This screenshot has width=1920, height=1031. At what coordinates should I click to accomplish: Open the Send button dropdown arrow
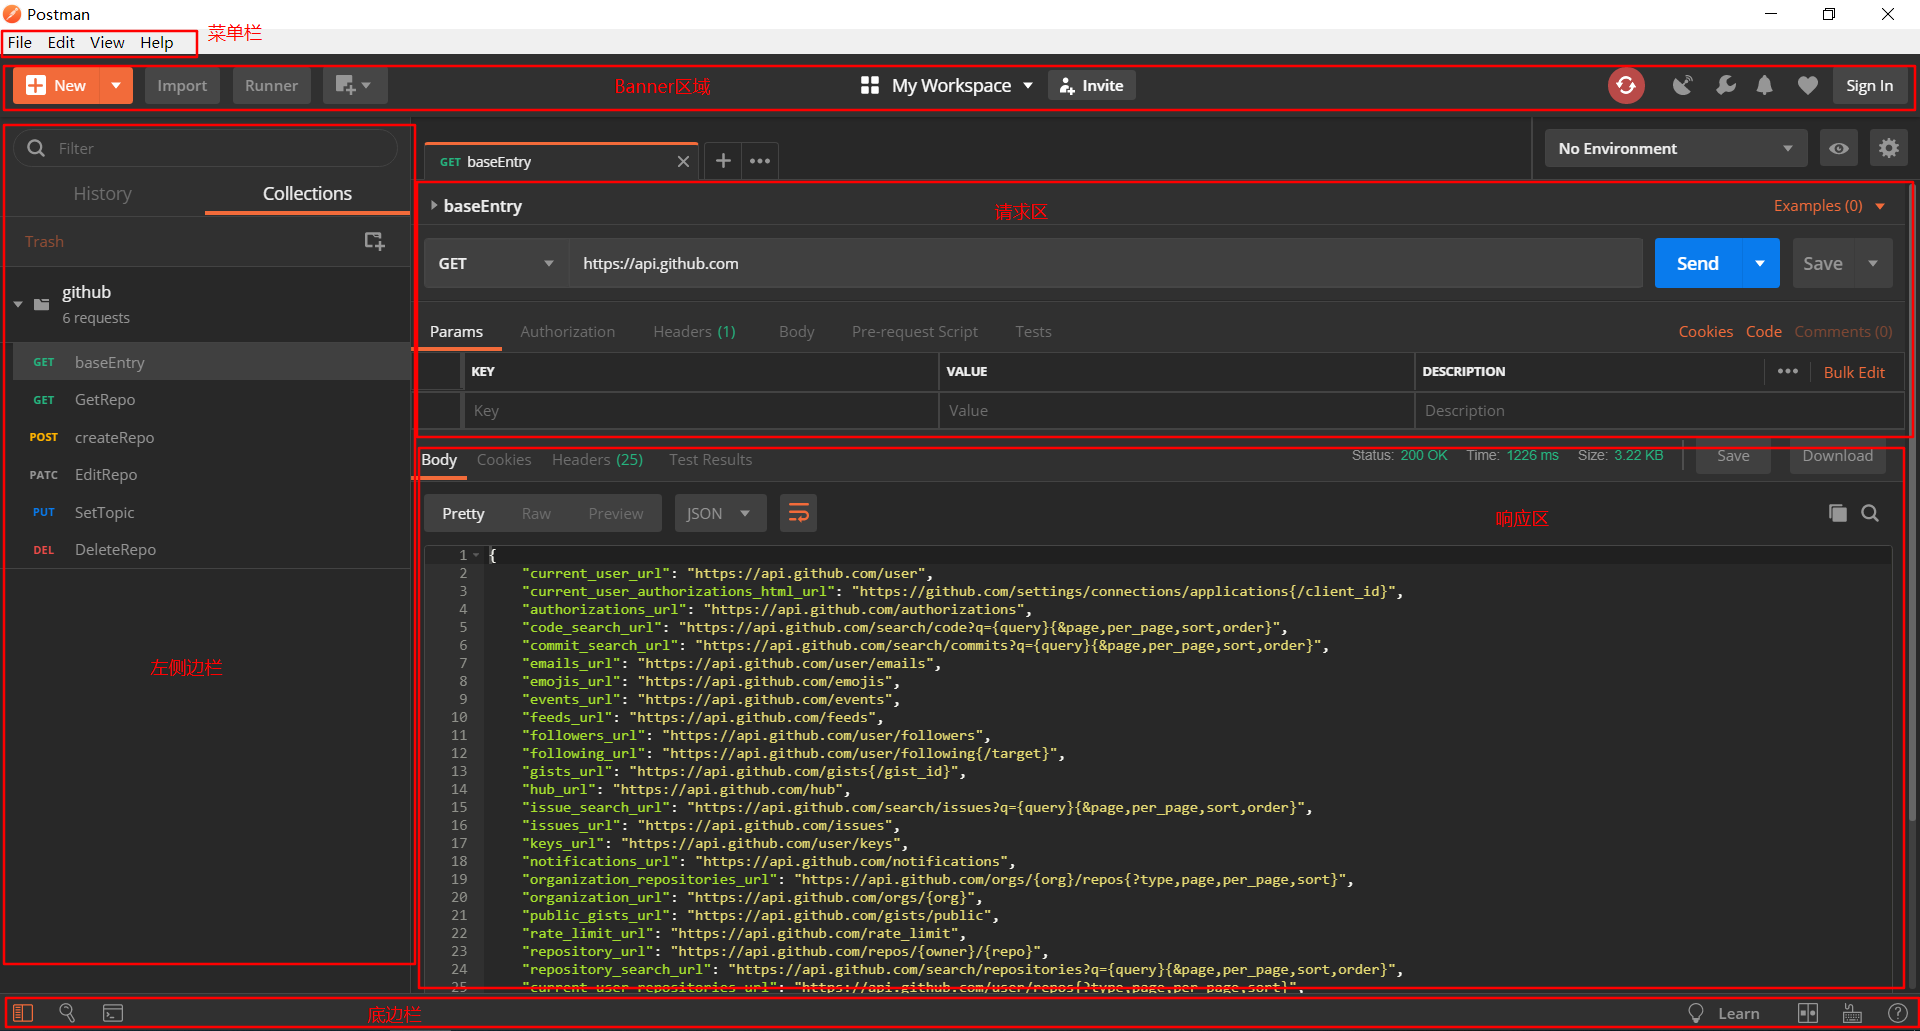(x=1760, y=263)
